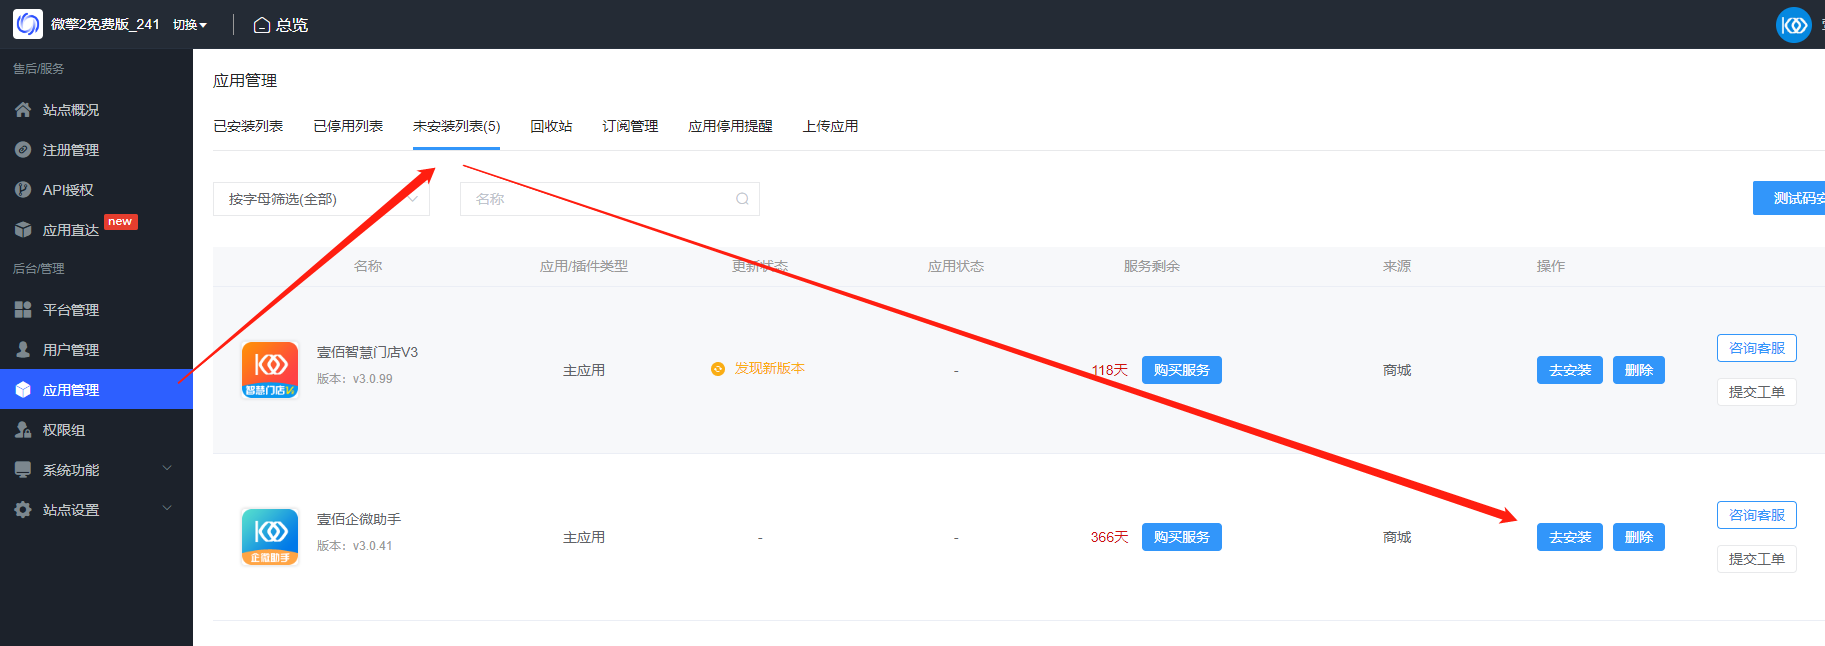Click the 注册管理 icon in sidebar
This screenshot has height=646, width=1825.
click(23, 150)
